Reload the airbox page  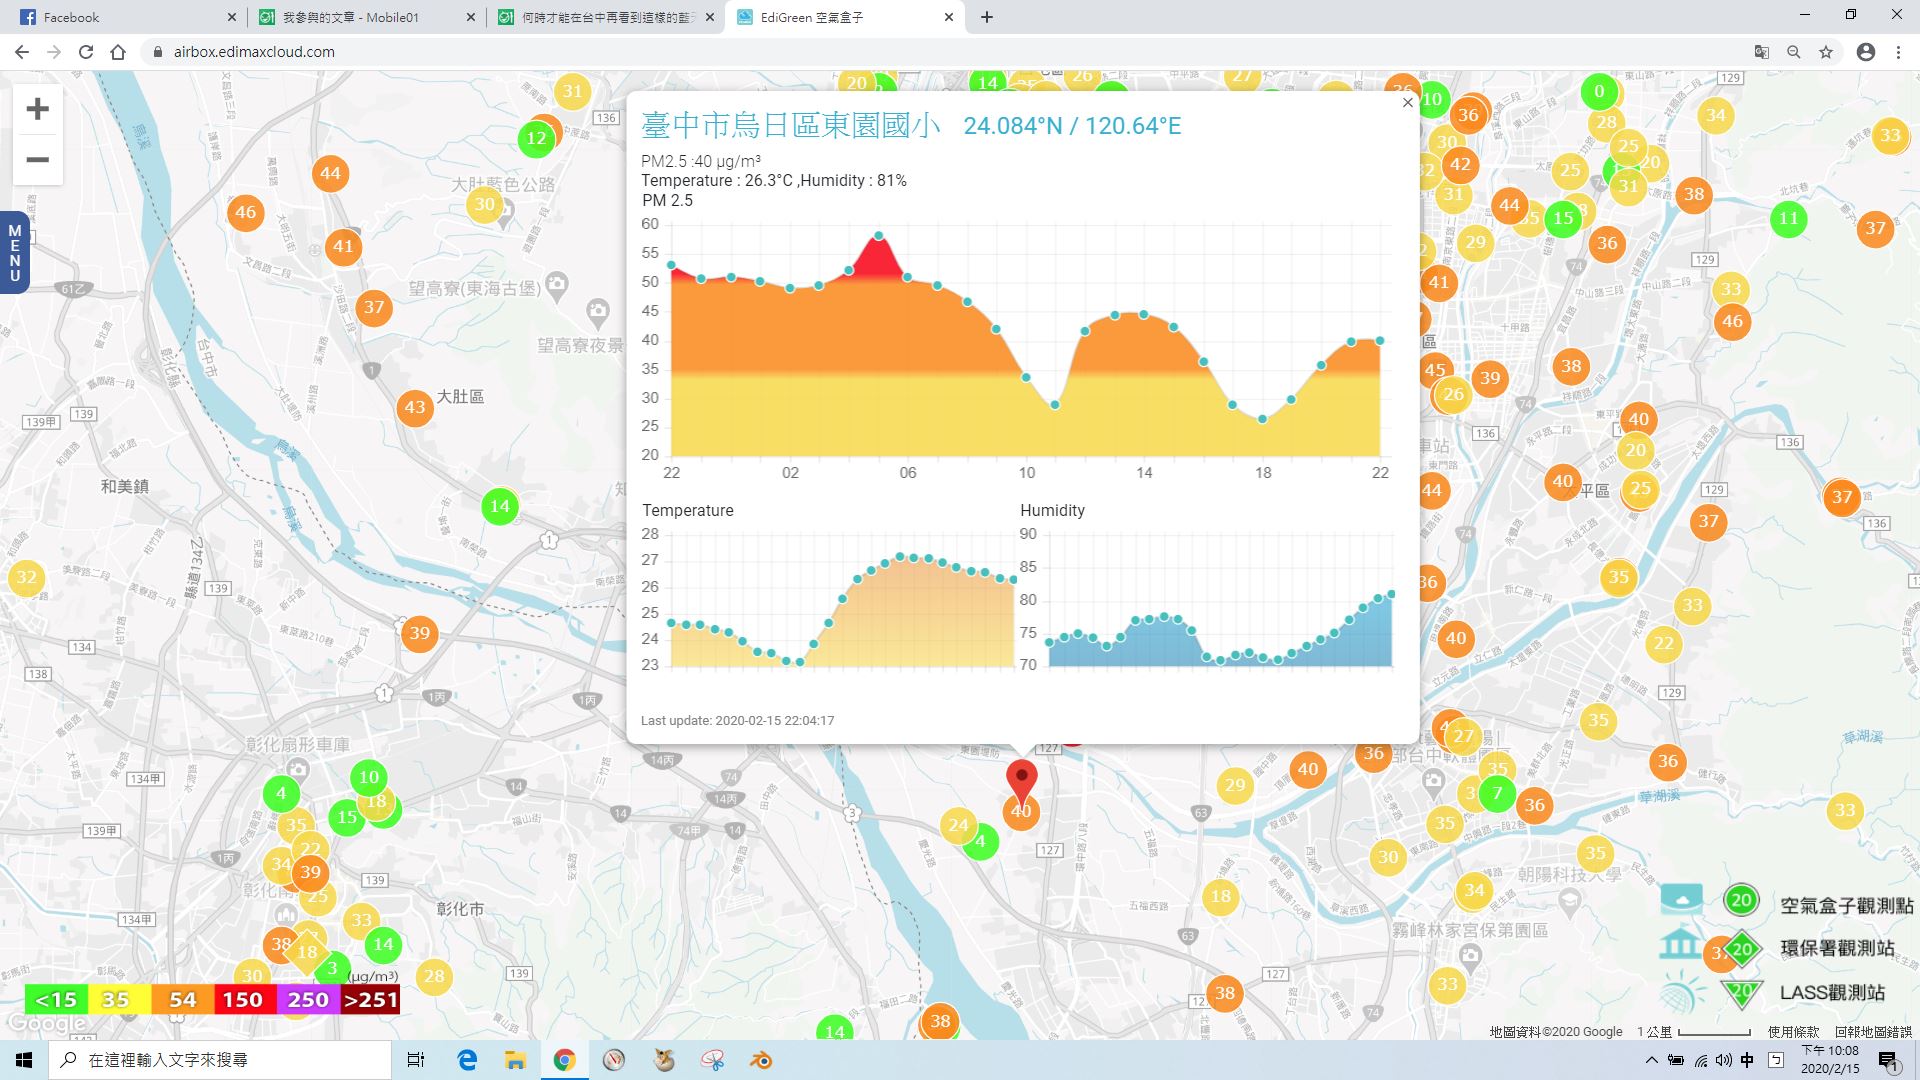coord(86,52)
